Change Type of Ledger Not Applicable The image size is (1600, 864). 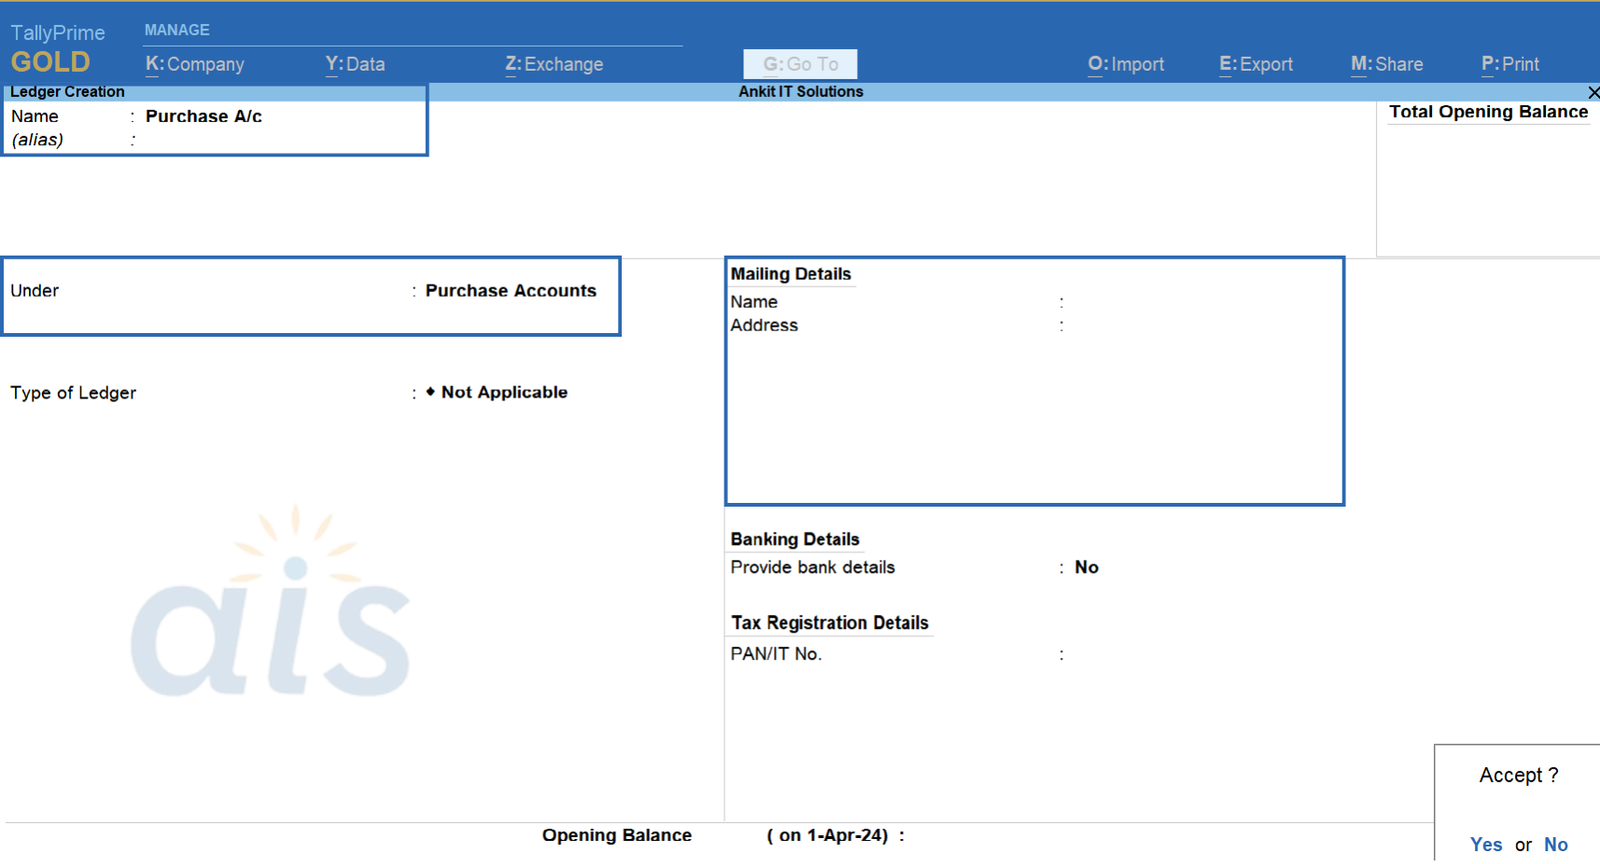coord(504,393)
